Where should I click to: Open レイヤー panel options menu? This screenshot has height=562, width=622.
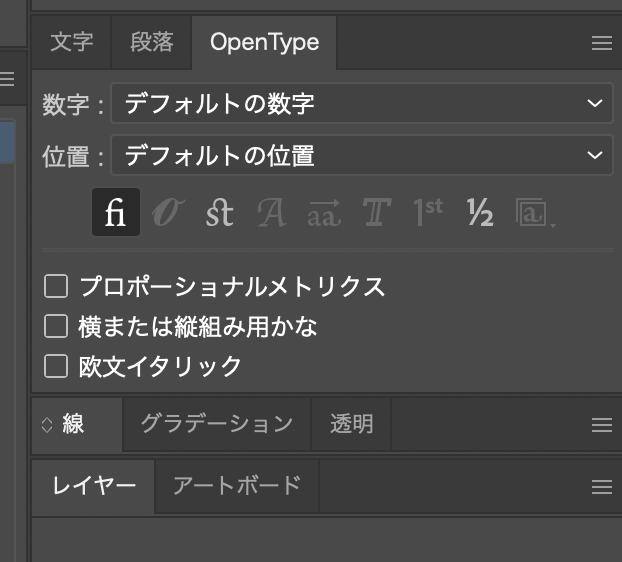(601, 487)
